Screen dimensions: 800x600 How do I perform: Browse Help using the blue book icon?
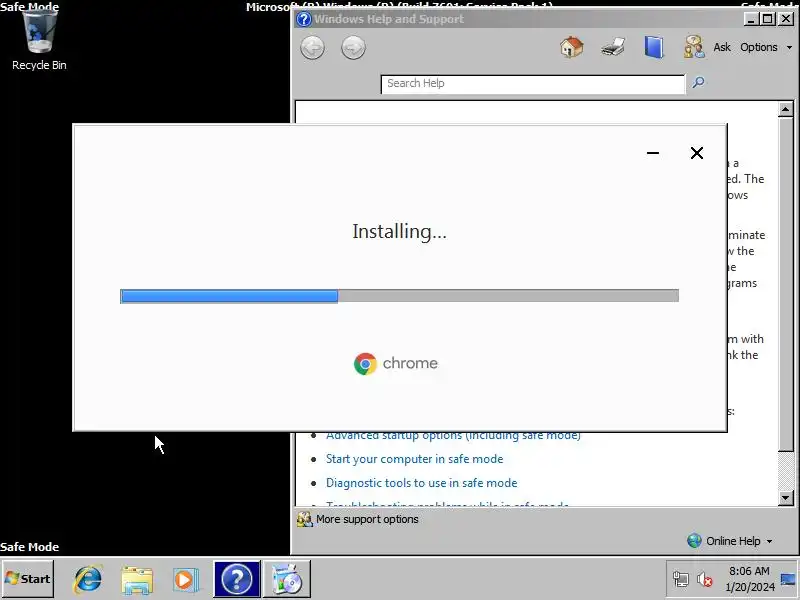pyautogui.click(x=654, y=47)
